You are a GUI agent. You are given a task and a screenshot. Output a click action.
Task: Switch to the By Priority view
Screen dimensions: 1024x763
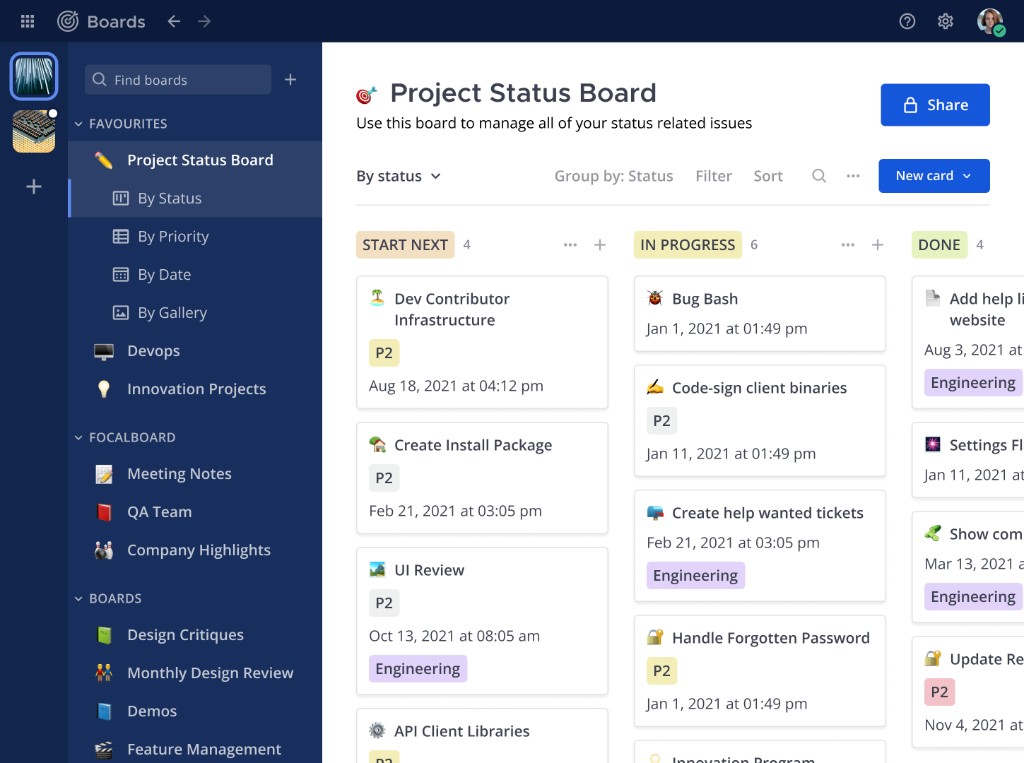195,236
